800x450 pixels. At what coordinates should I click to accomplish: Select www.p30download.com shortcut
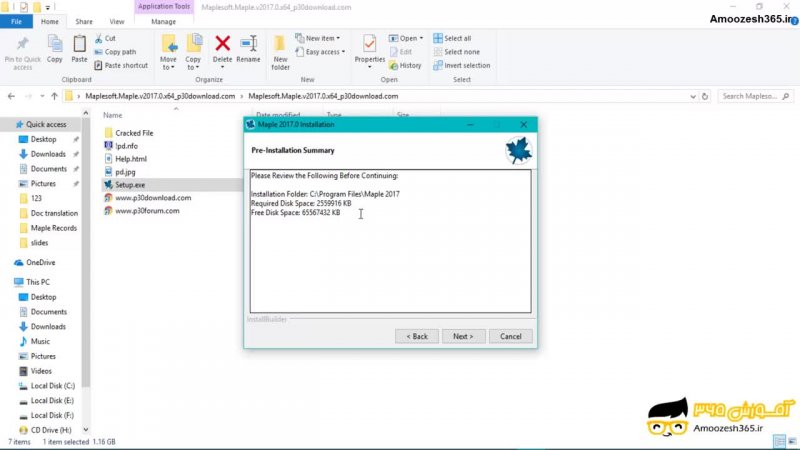tap(148, 197)
